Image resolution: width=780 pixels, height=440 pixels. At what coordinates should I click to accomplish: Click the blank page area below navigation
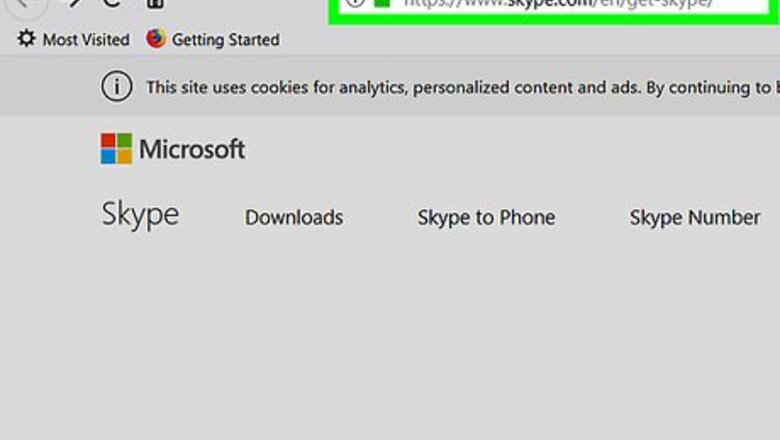400,340
